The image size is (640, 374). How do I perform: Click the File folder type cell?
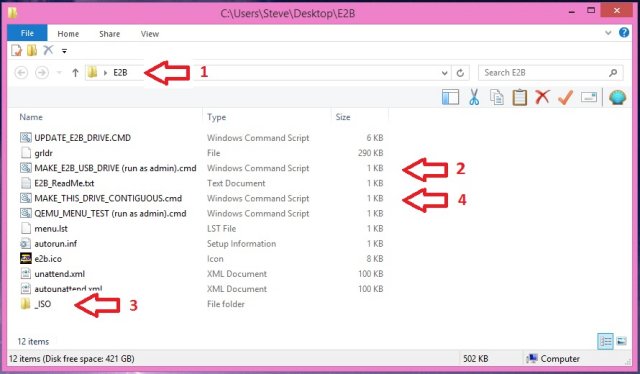click(226, 304)
